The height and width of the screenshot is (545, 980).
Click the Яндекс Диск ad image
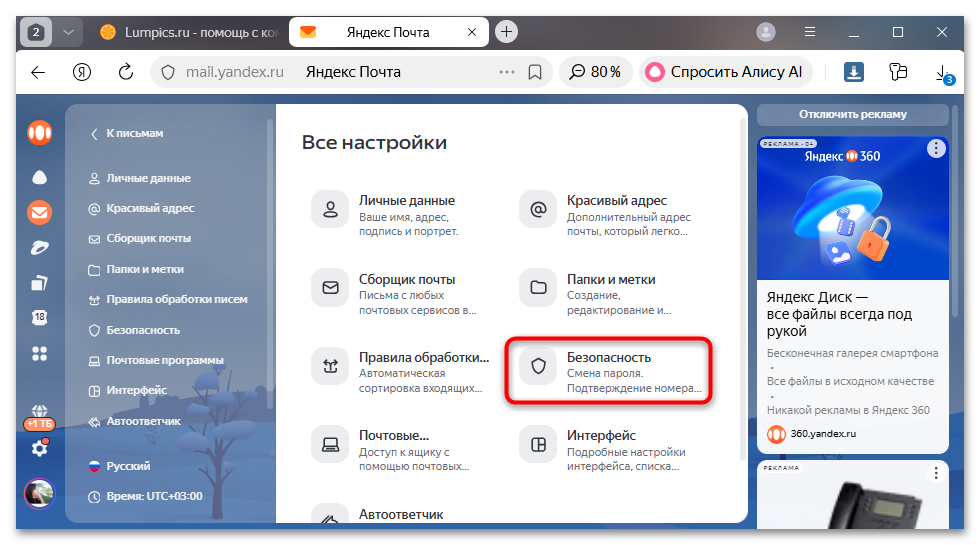click(852, 208)
